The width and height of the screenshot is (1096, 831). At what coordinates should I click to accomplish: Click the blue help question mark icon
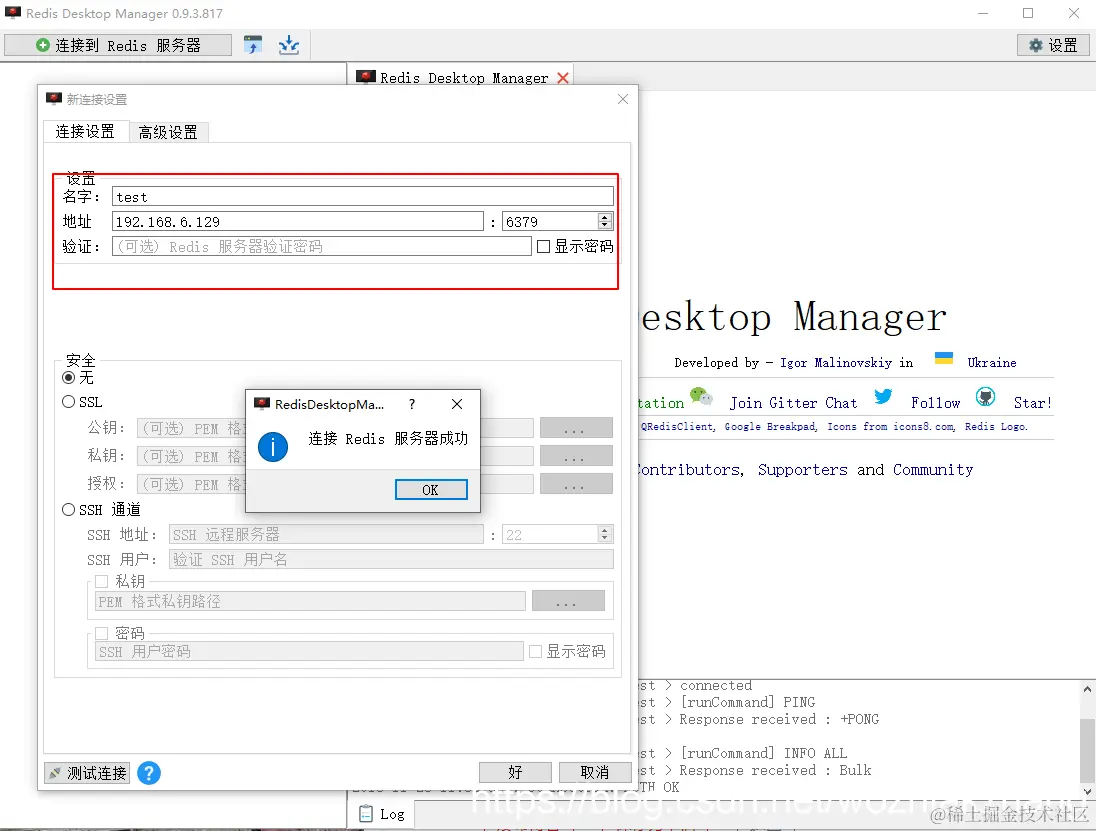[x=149, y=773]
